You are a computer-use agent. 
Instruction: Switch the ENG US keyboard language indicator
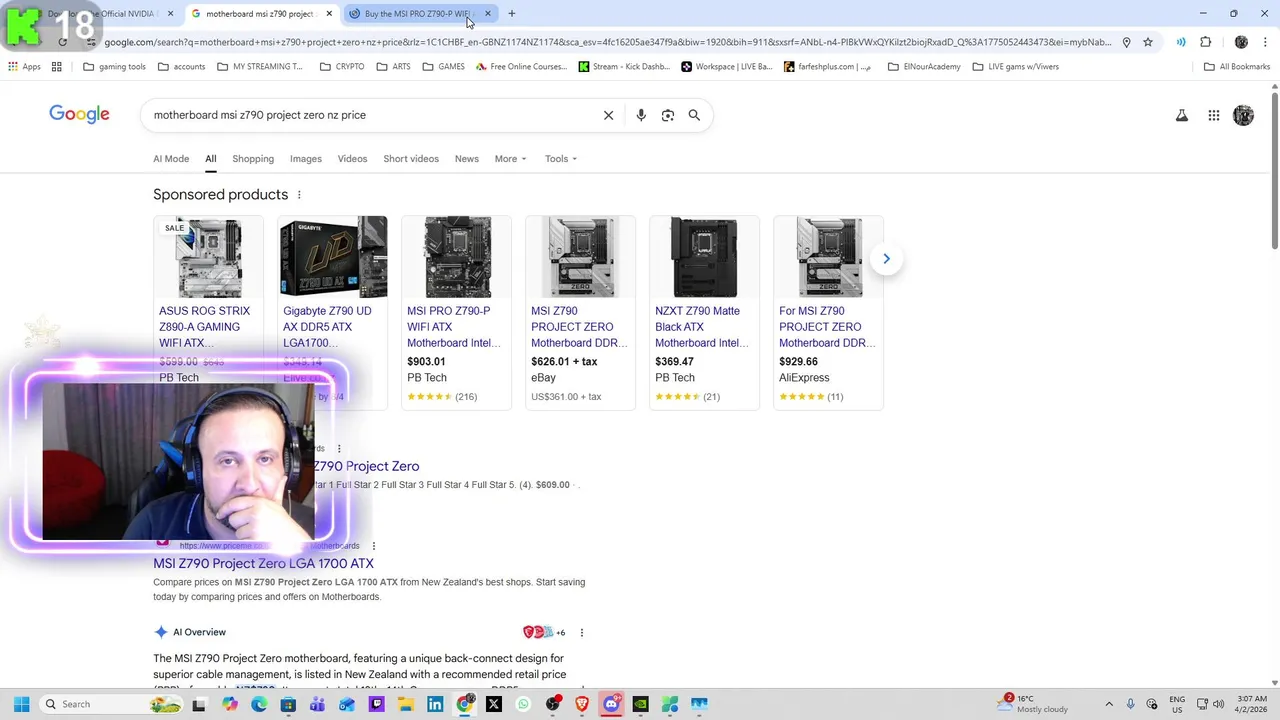[1177, 704]
